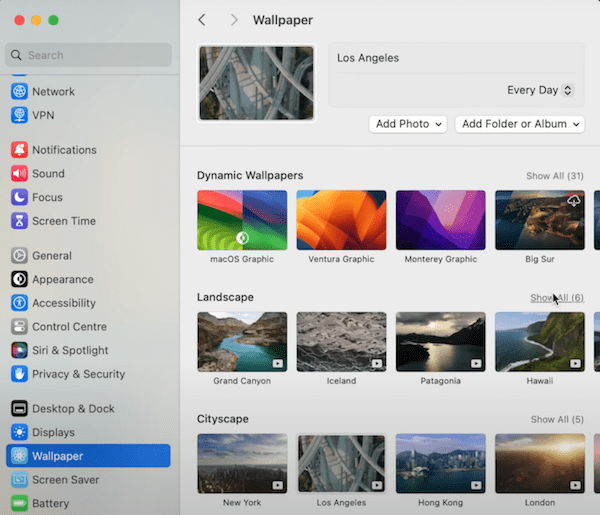Click the search magnifier icon
This screenshot has height=515, width=600.
pyautogui.click(x=16, y=55)
